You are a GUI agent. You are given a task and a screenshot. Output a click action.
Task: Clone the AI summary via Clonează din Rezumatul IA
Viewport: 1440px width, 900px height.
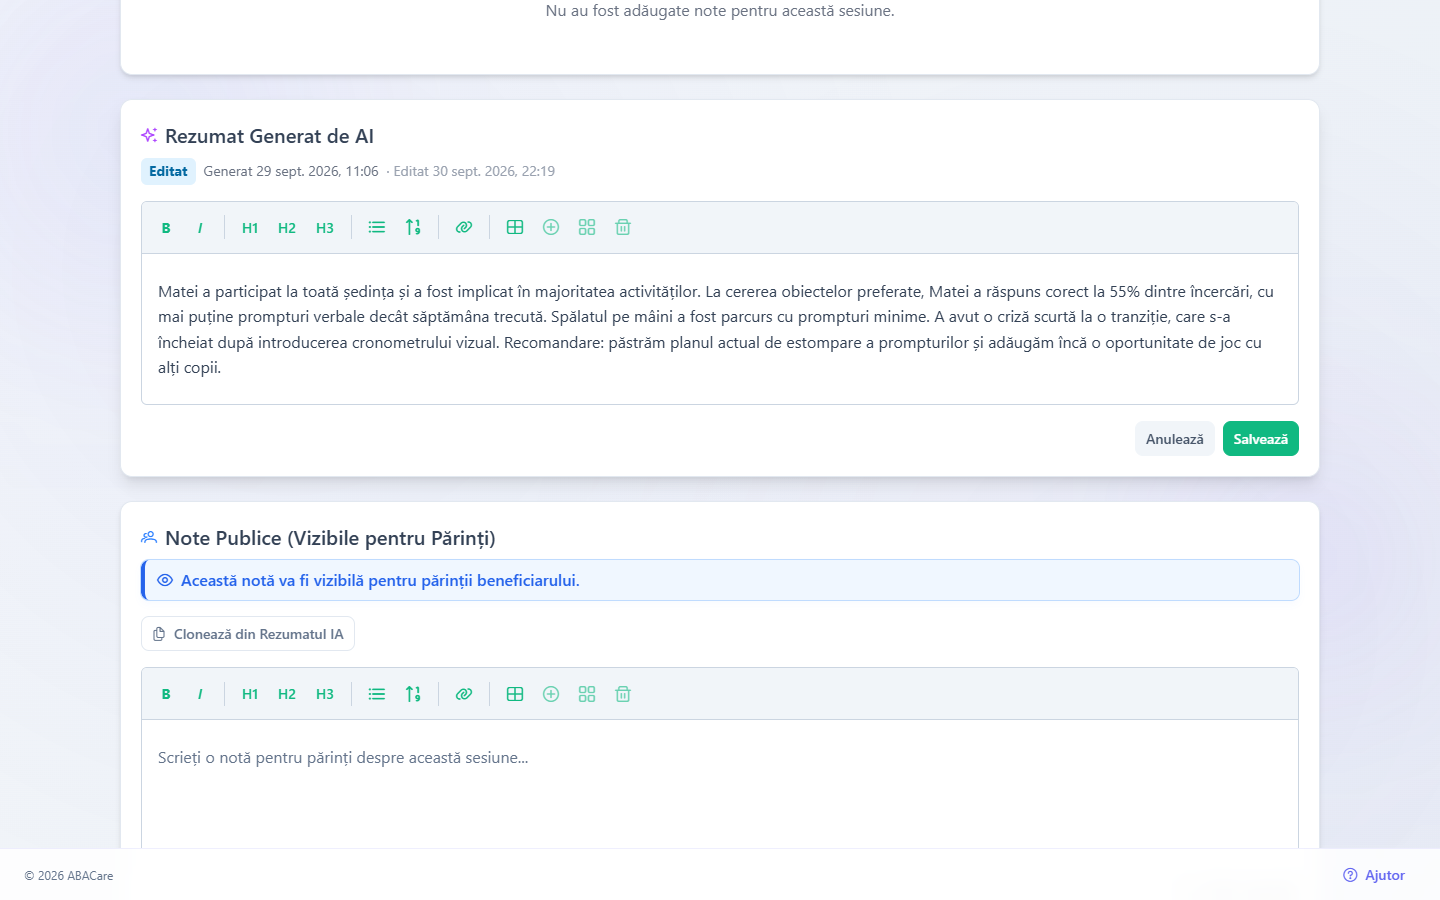click(x=248, y=634)
